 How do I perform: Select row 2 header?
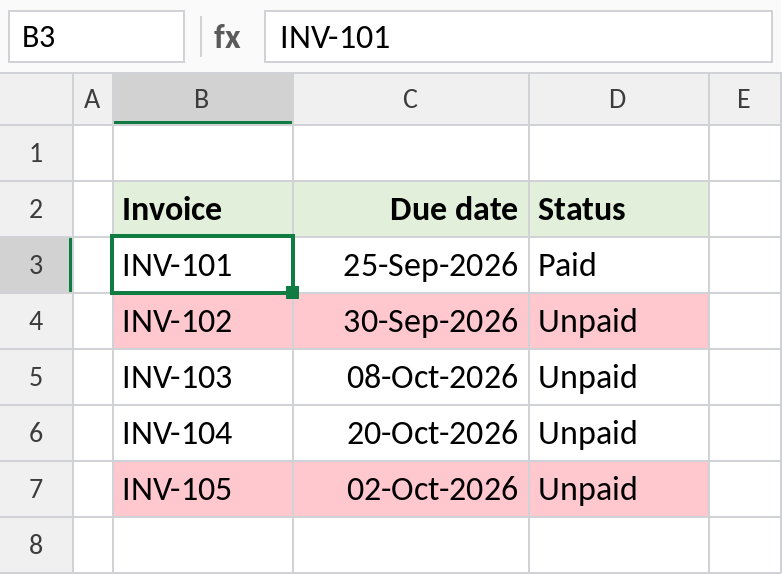coord(36,209)
